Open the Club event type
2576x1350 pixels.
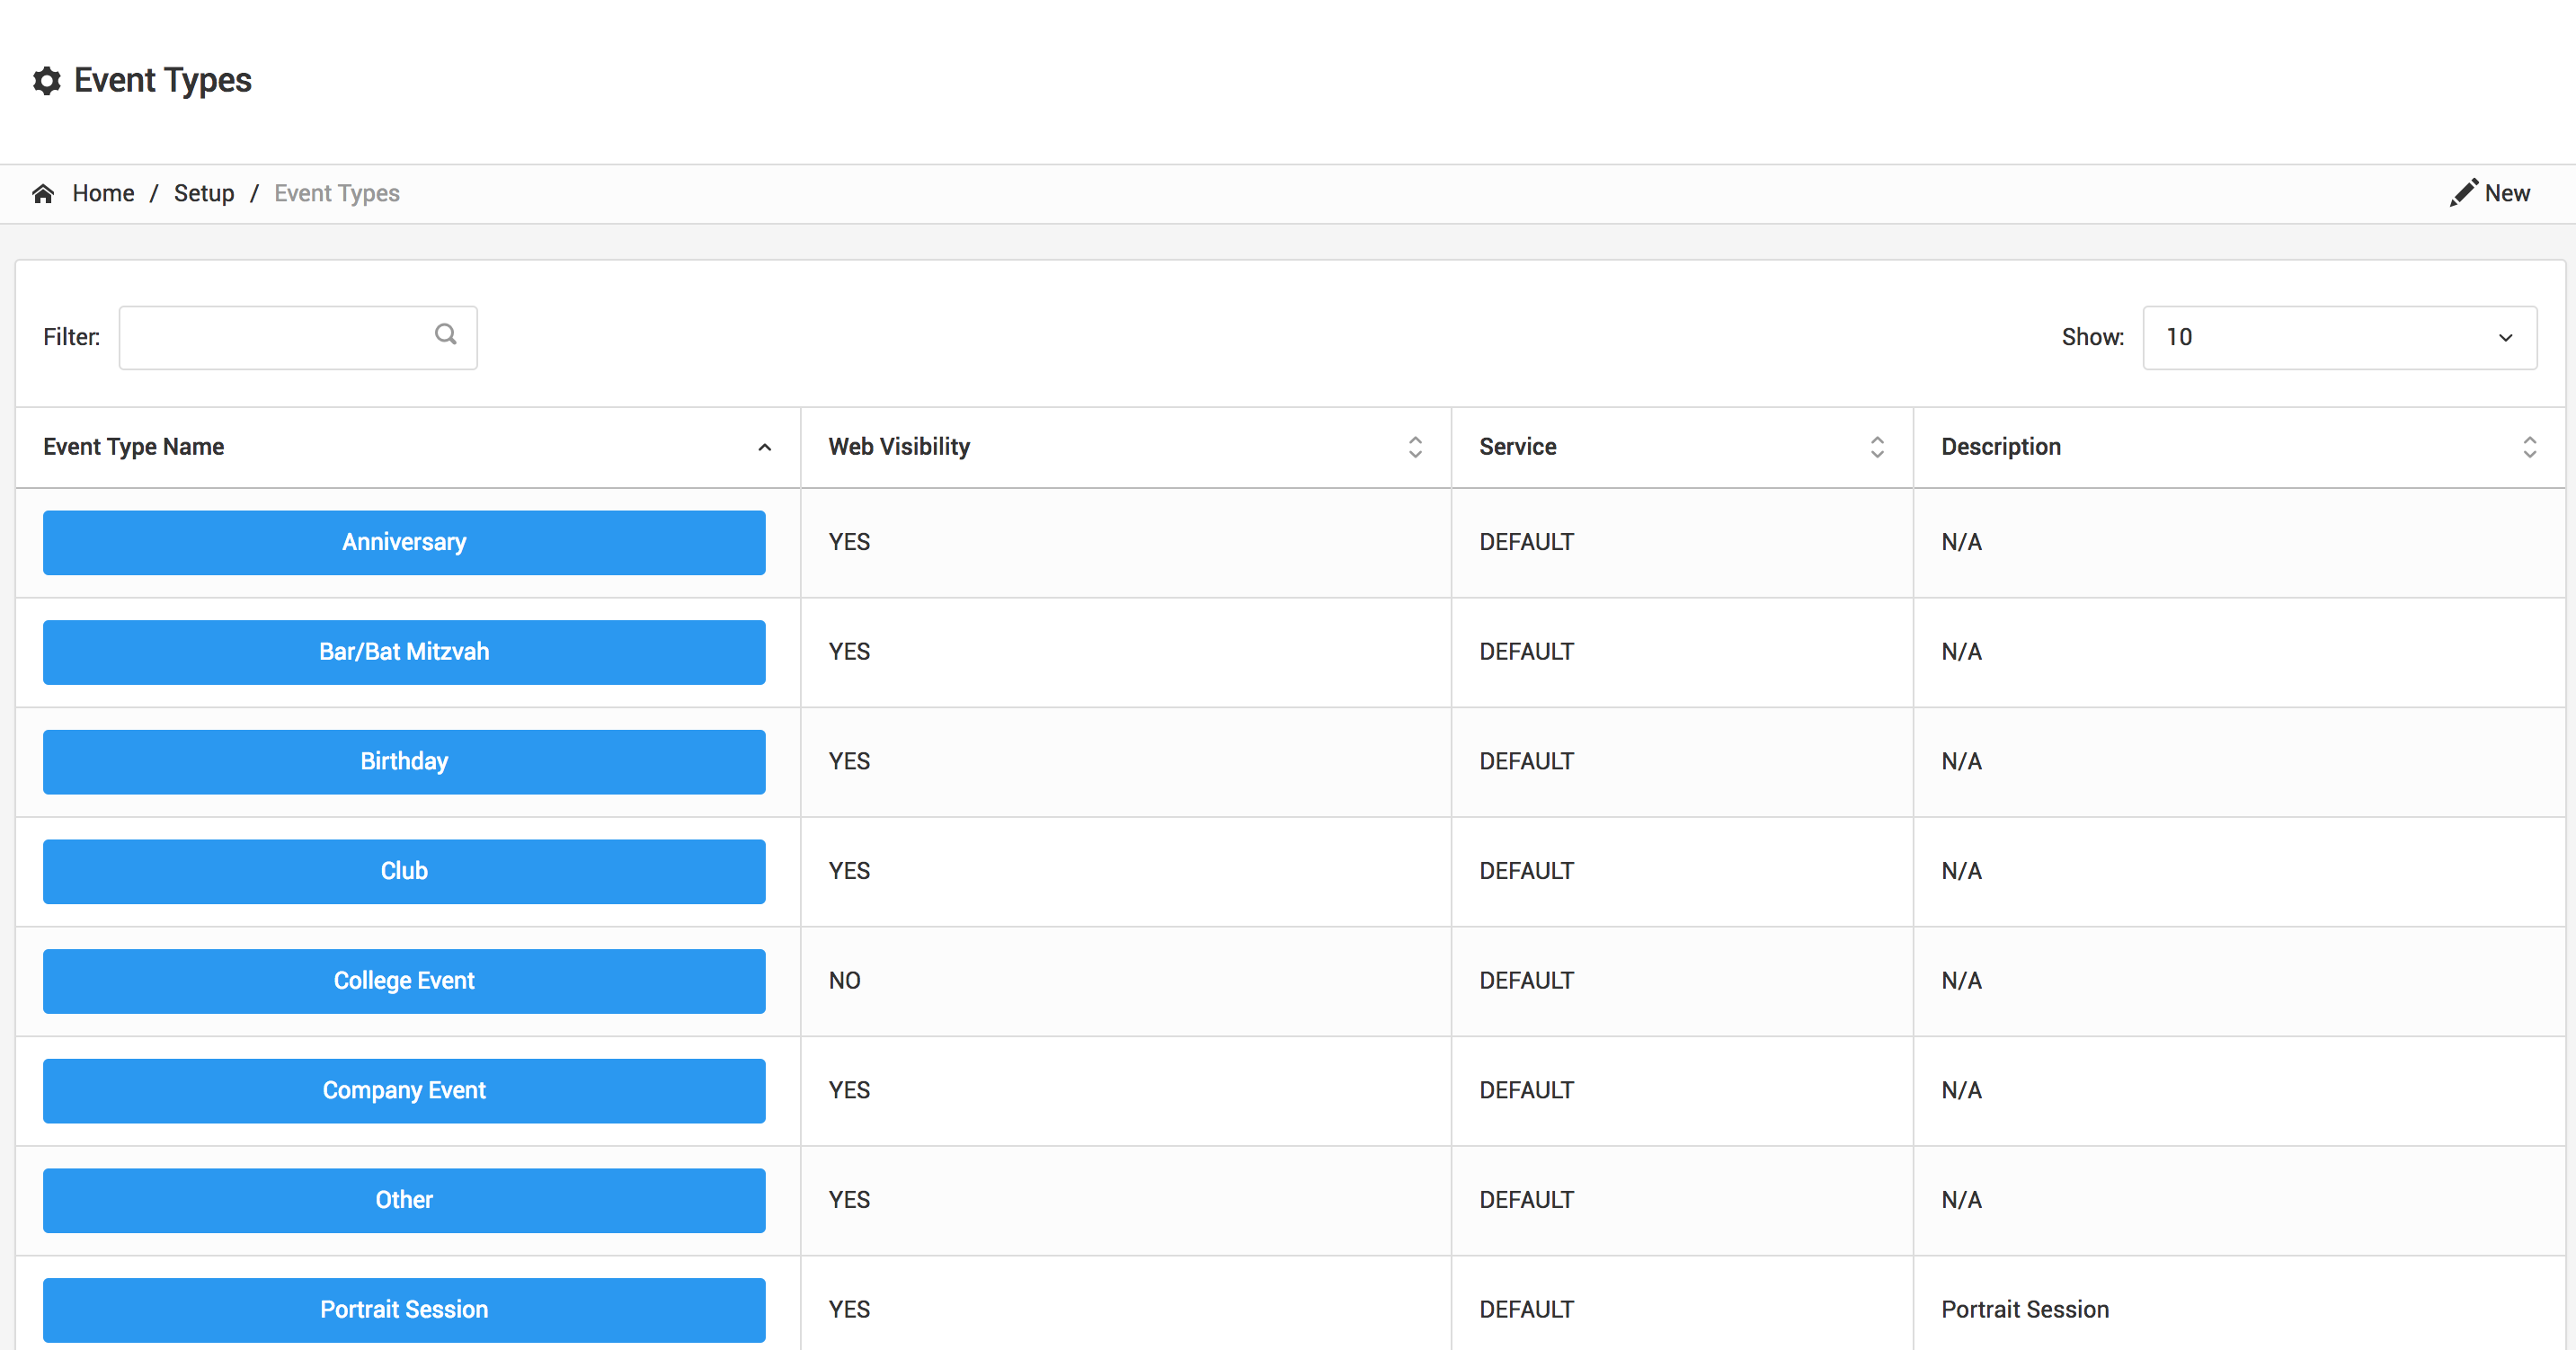[x=404, y=872]
